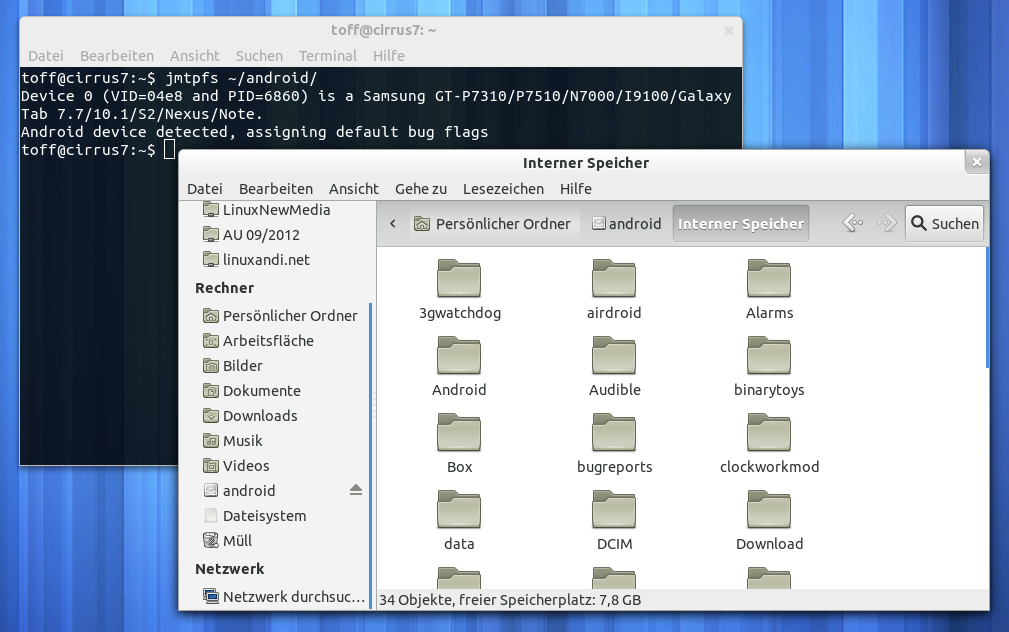
Task: Navigate to Persönlicher Ordner in path bar
Action: [x=492, y=224]
